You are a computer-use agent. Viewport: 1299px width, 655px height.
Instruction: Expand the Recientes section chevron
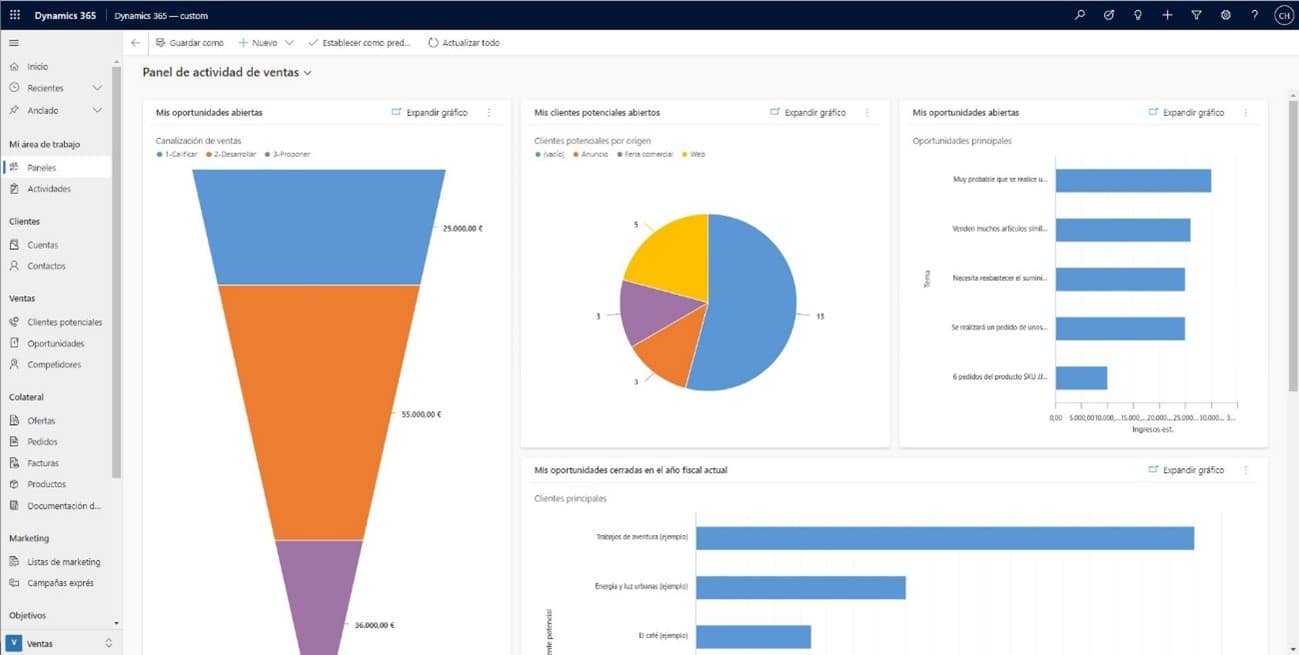point(97,88)
